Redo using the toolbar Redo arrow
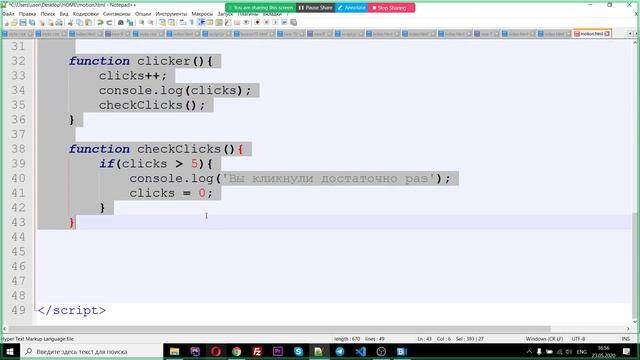The height and width of the screenshot is (360, 640). point(109,22)
